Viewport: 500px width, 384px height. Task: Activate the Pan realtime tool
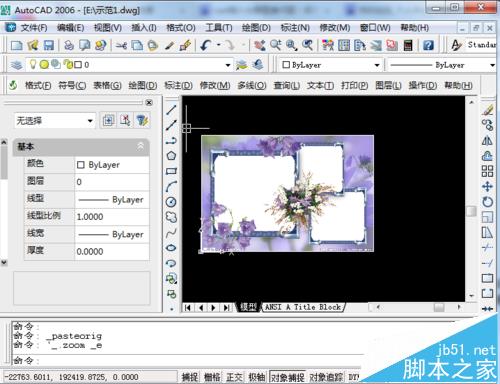259,45
